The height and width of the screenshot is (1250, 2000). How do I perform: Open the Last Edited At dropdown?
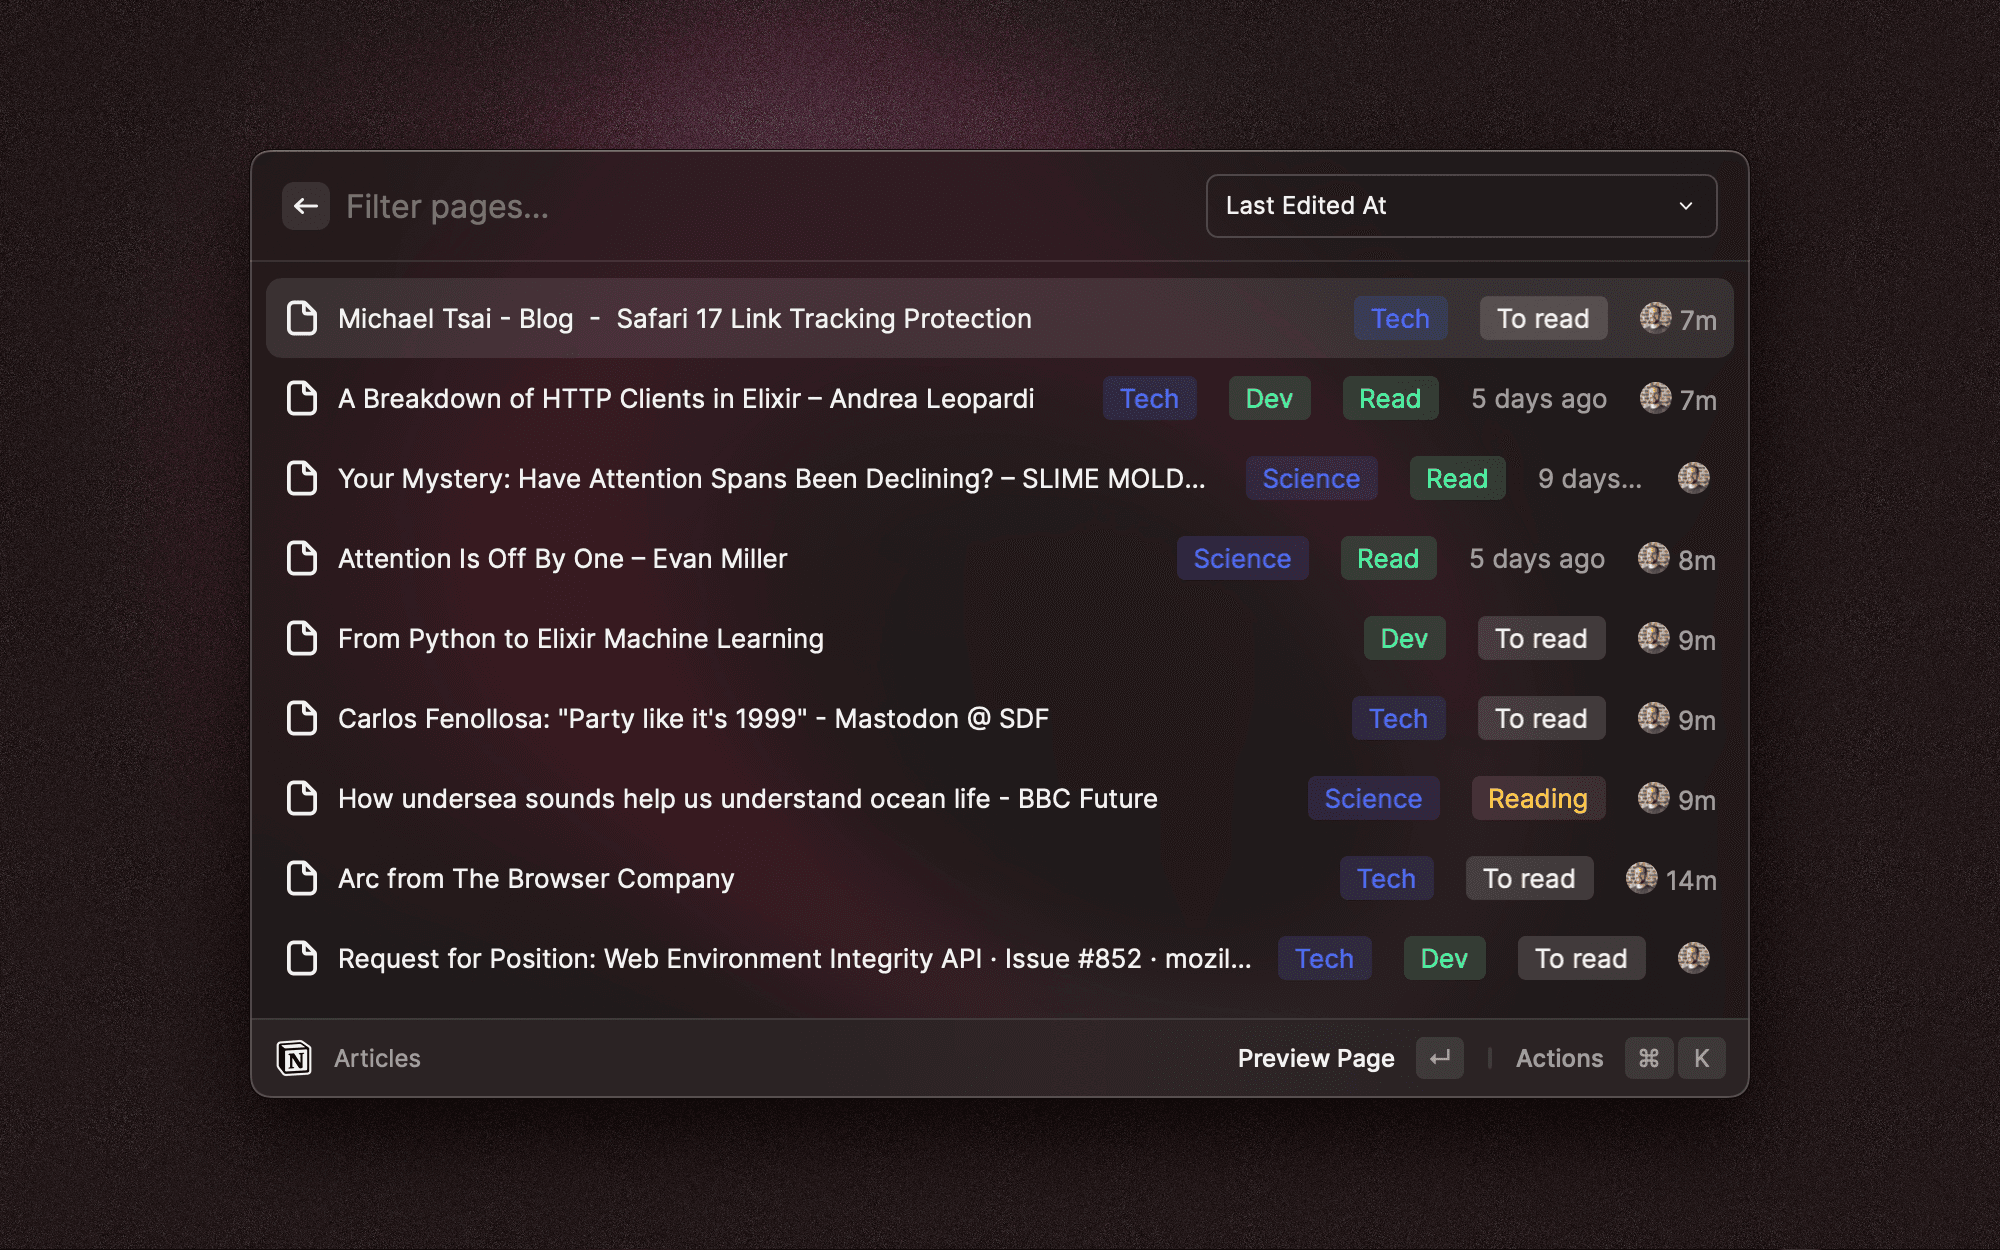pos(1462,205)
